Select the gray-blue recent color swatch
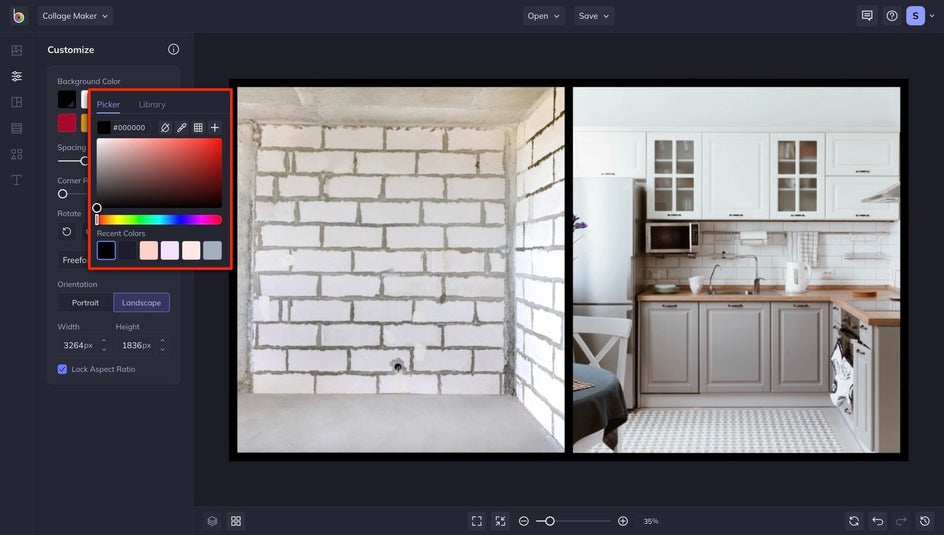Image resolution: width=944 pixels, height=535 pixels. pos(212,250)
